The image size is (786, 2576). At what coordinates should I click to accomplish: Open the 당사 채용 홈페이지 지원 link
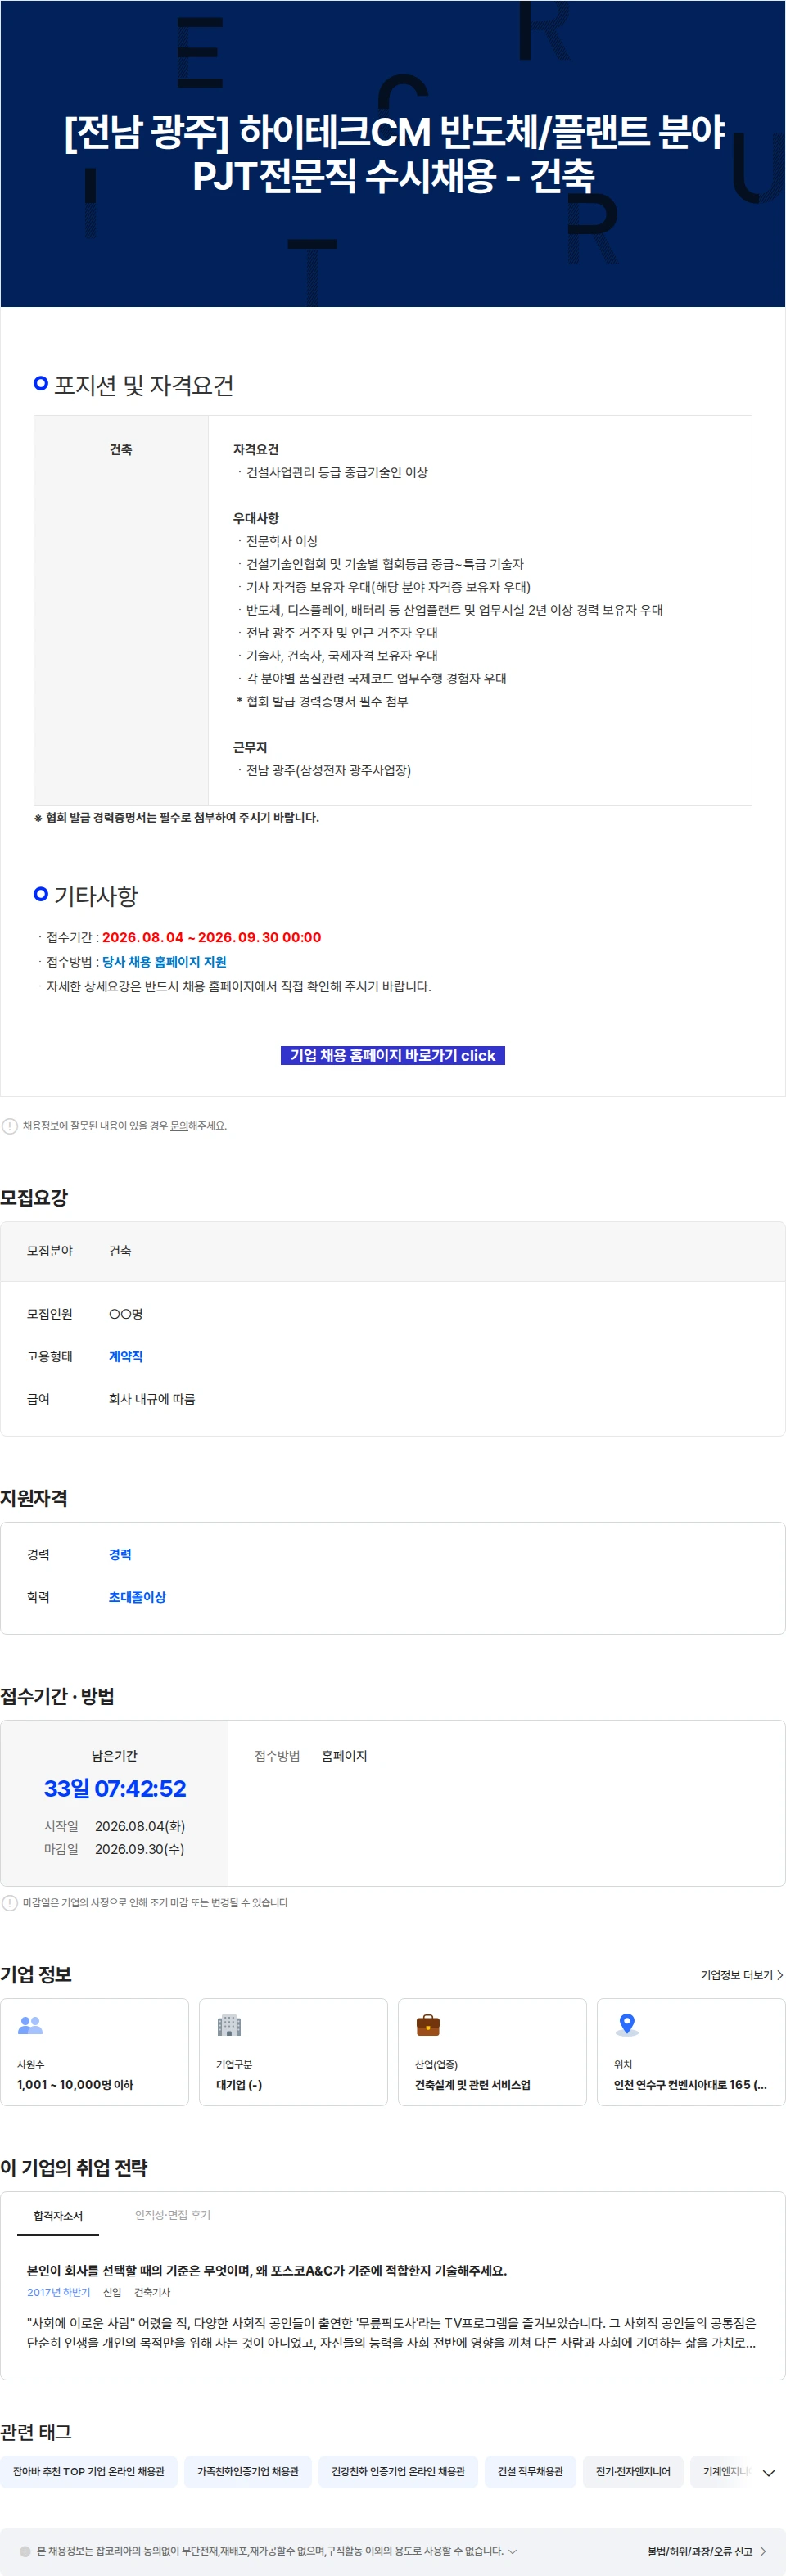(x=164, y=962)
